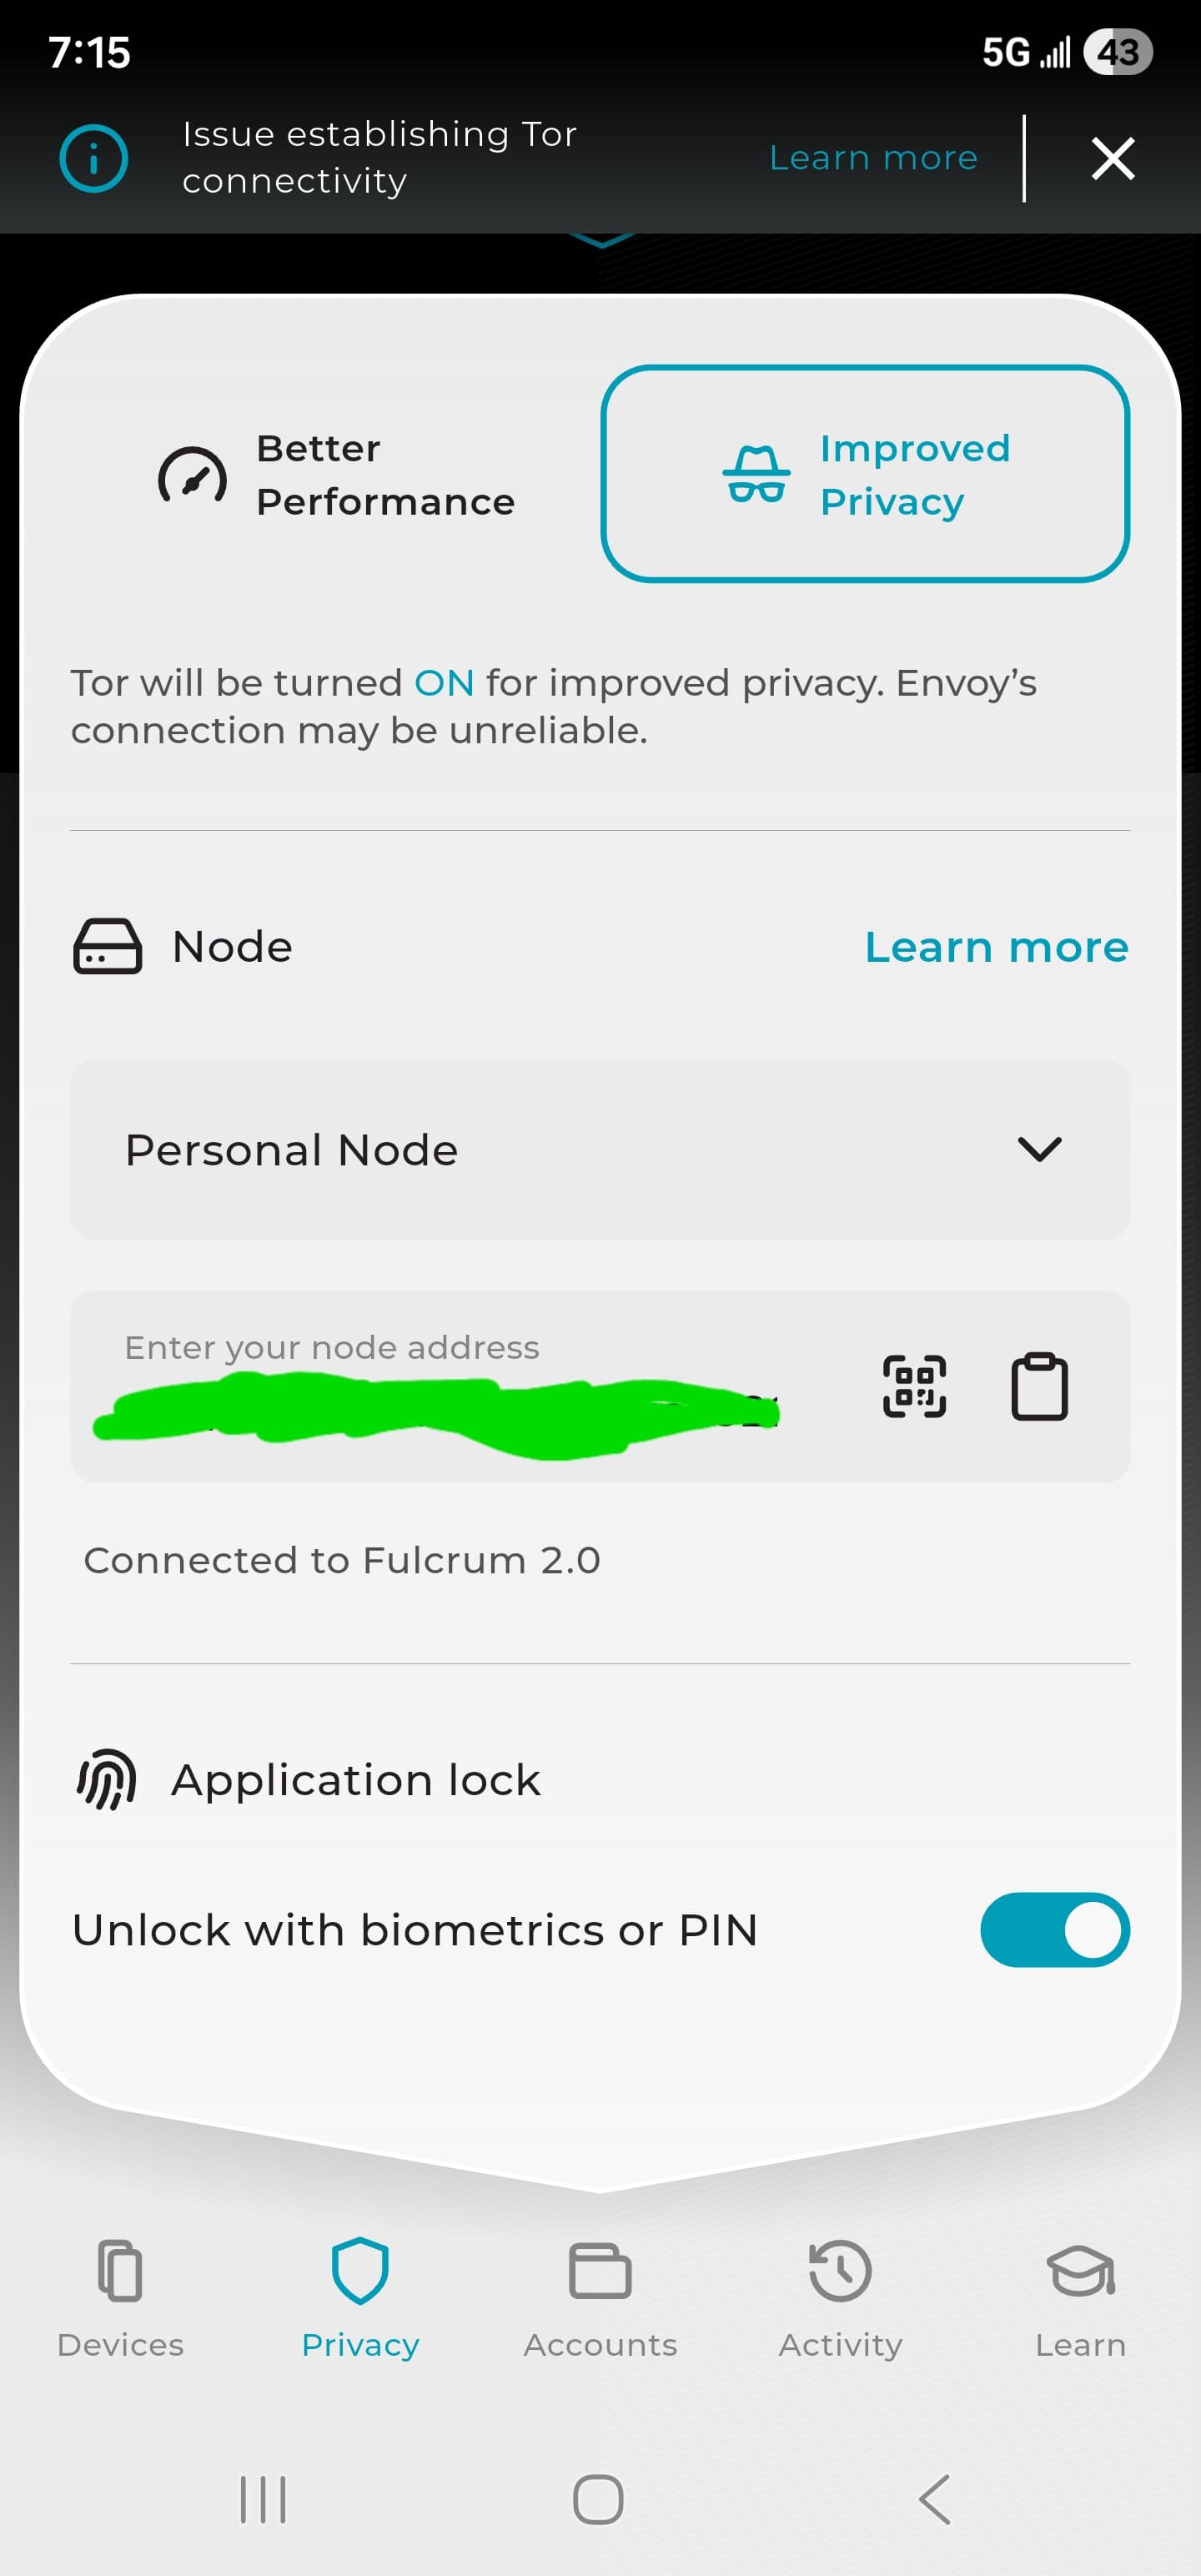
Task: Tap the dropdown chevron arrow
Action: click(x=1039, y=1149)
